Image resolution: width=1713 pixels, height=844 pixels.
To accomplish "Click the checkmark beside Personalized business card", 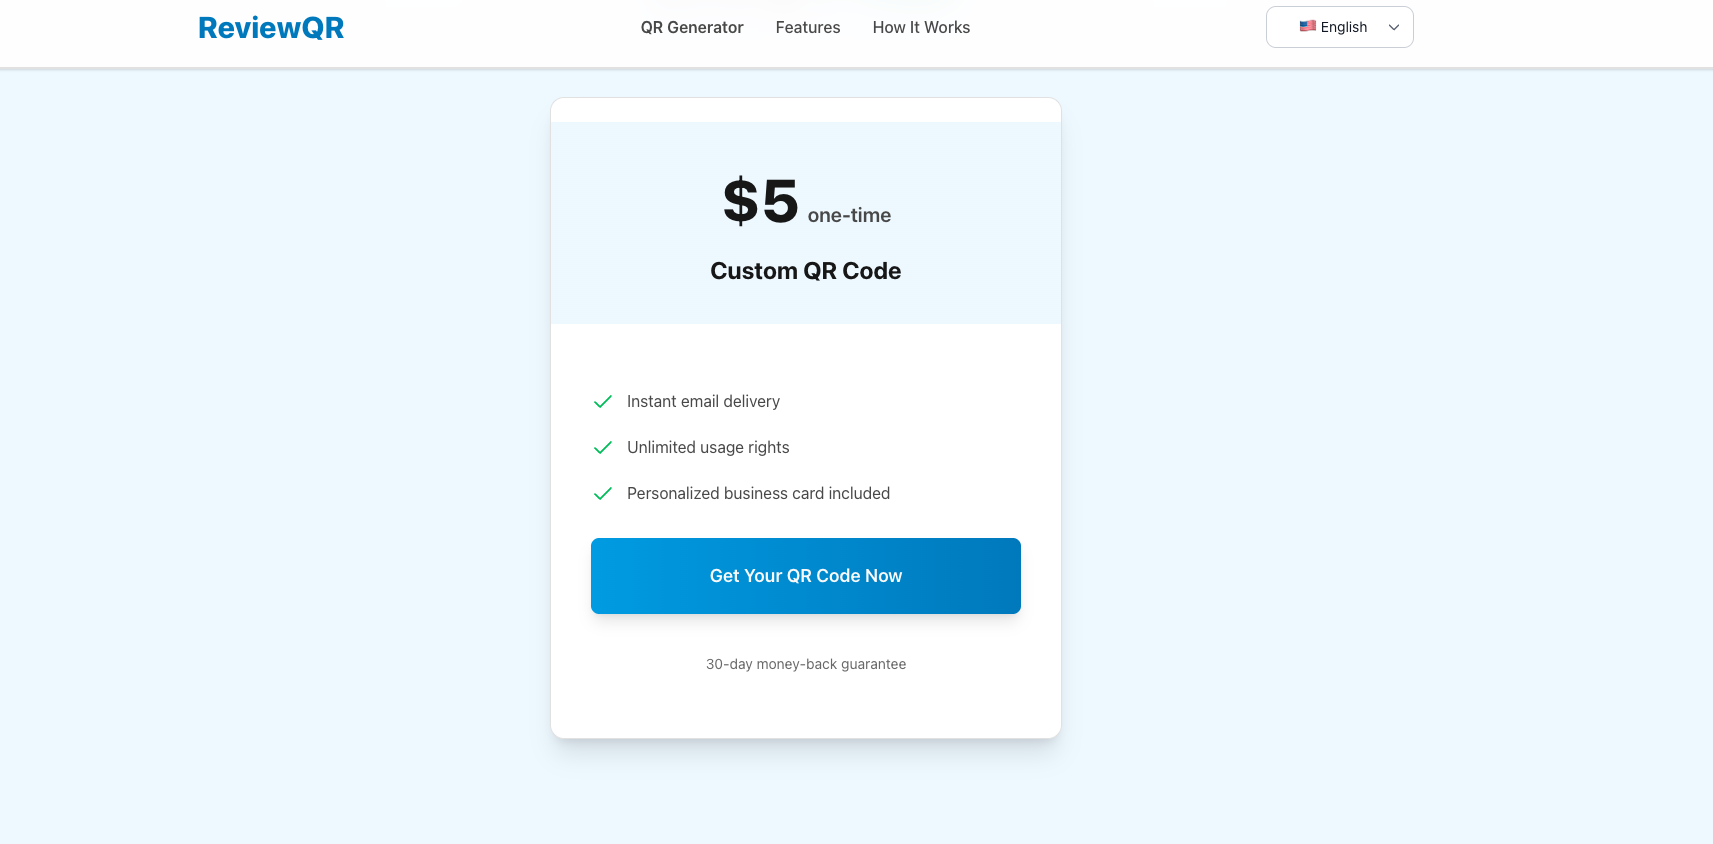I will pos(602,493).
